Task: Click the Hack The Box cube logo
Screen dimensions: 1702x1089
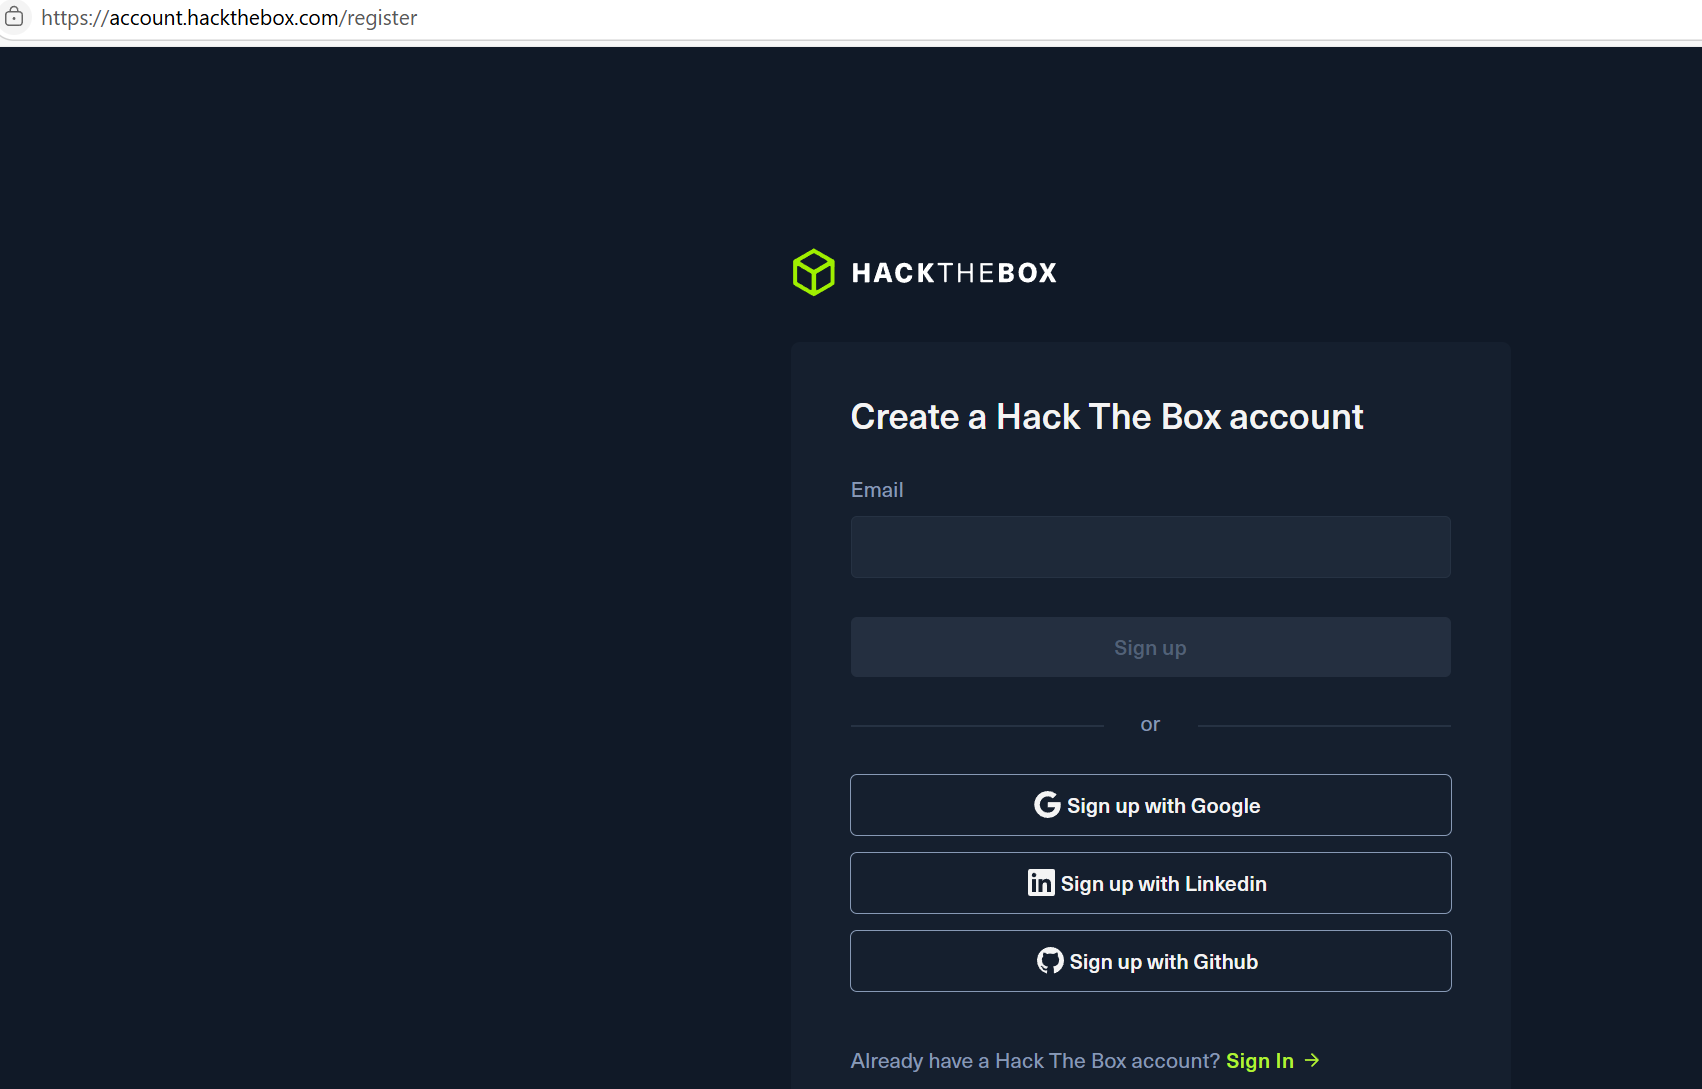Action: (813, 272)
